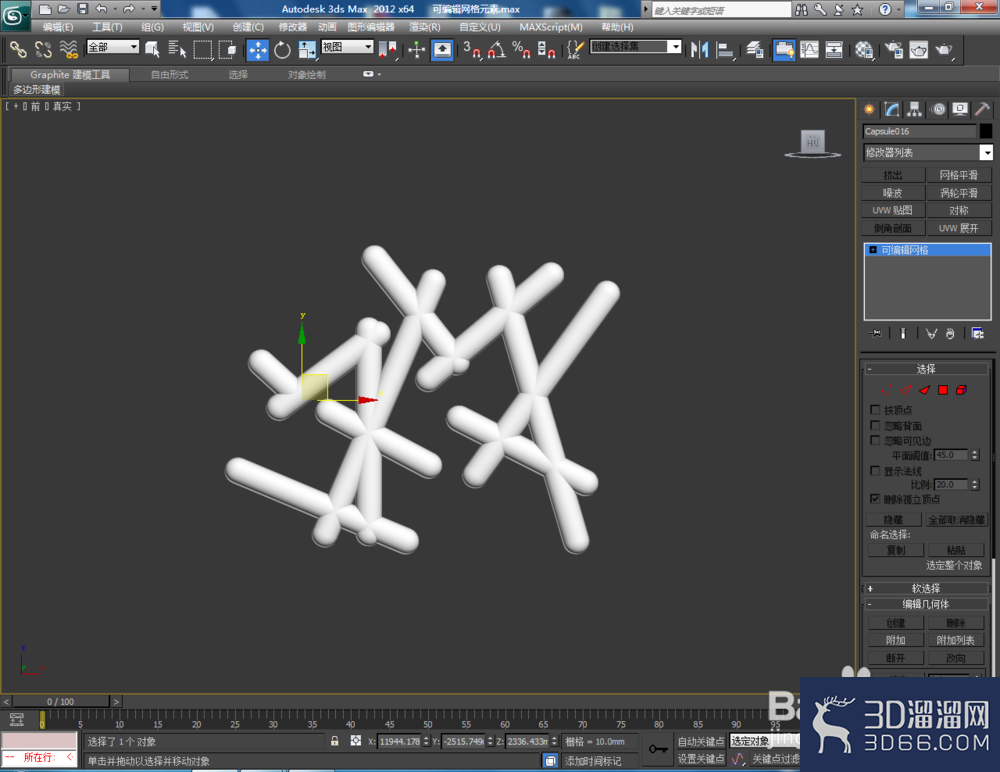Collapse the 选择 rollout

[x=925, y=369]
